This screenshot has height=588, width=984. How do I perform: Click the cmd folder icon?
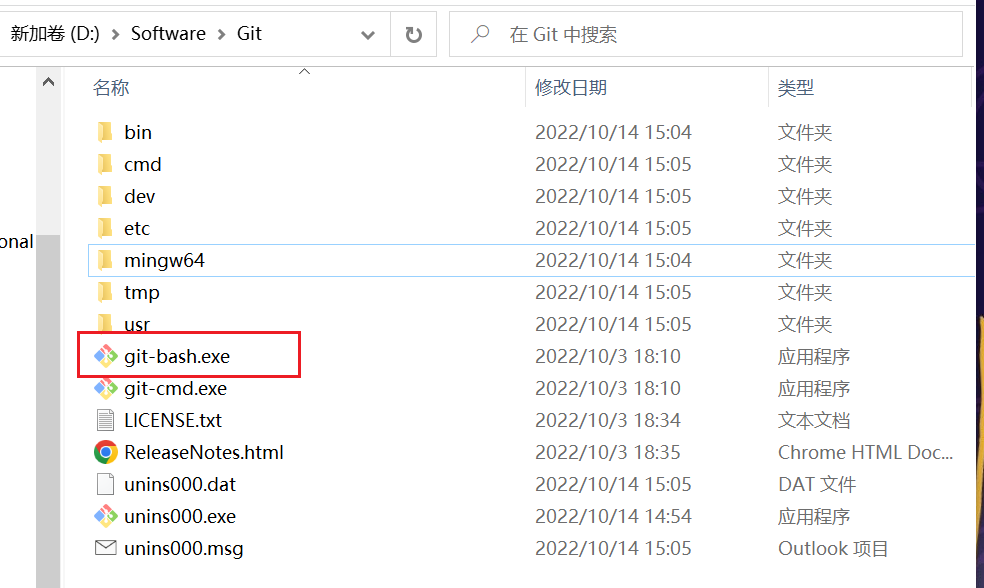(x=105, y=164)
